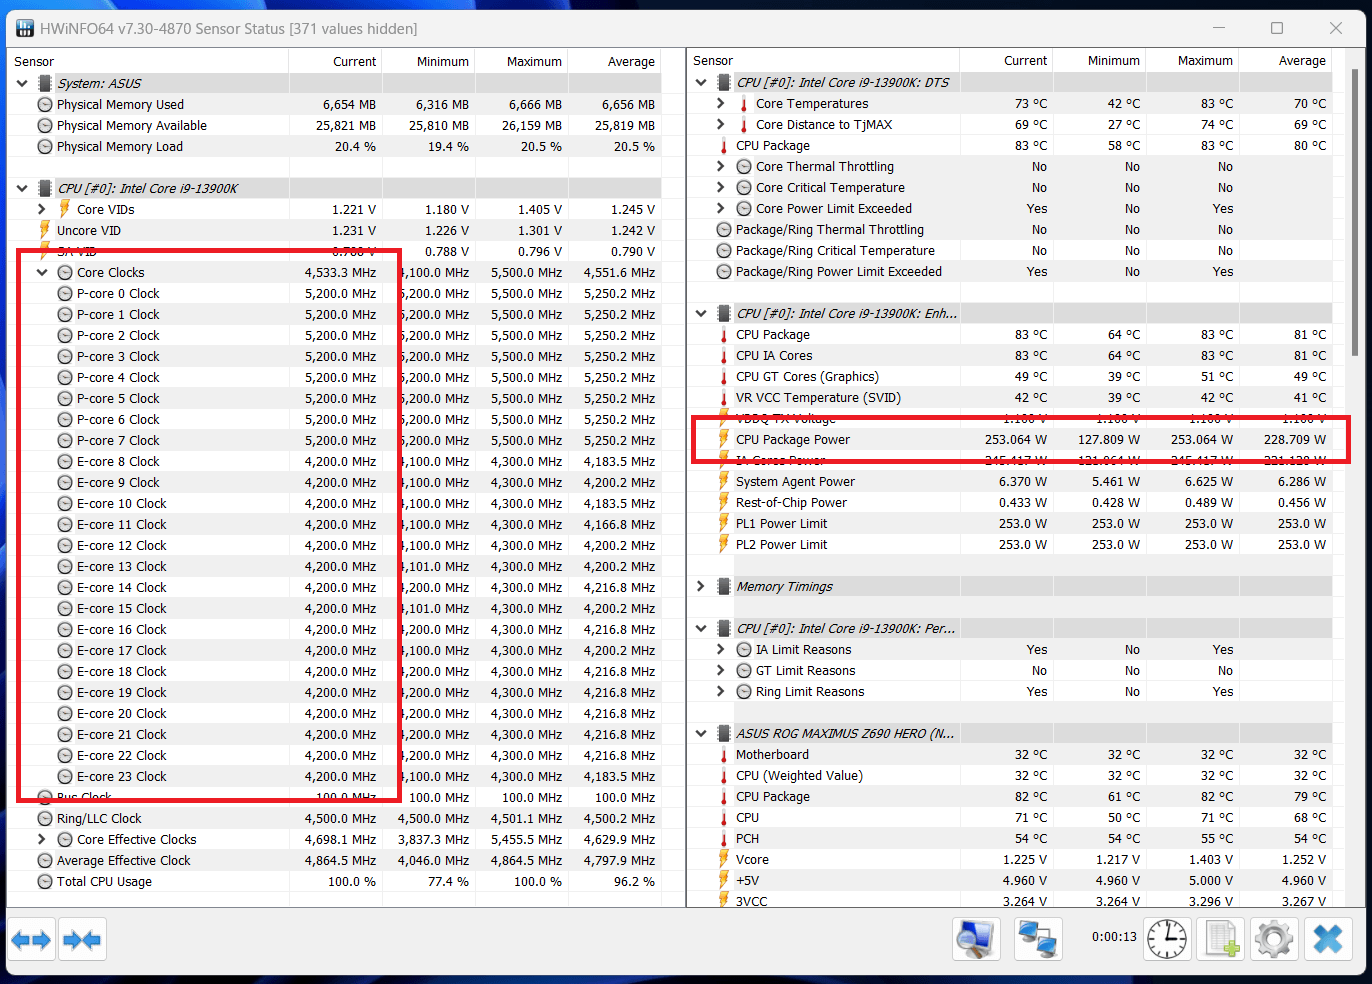Start logging with the sheet-plus icon

1221,940
